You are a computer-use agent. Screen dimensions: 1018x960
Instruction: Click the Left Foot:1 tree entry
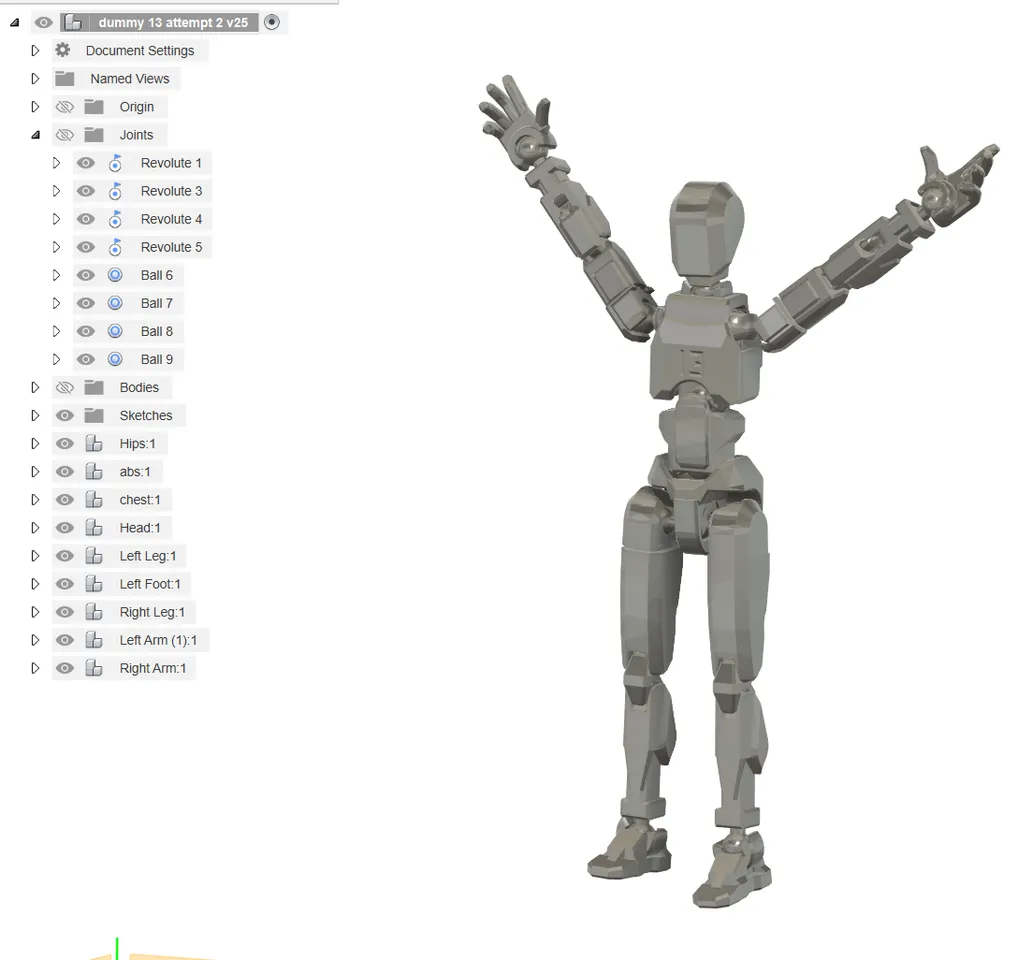click(x=150, y=583)
